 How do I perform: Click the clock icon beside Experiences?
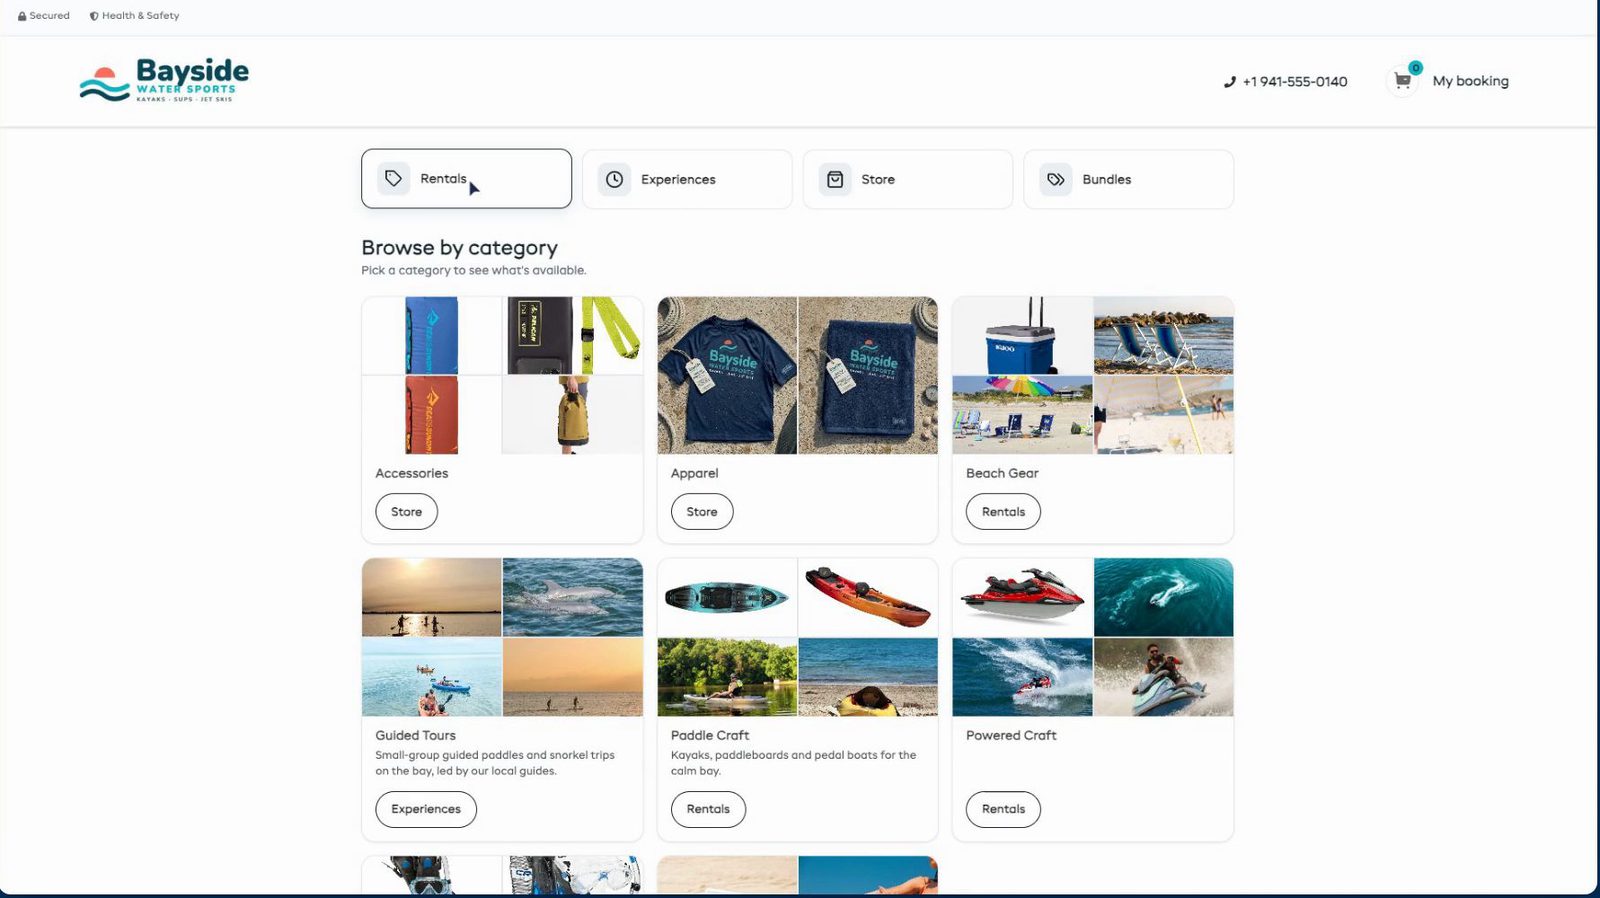click(614, 179)
